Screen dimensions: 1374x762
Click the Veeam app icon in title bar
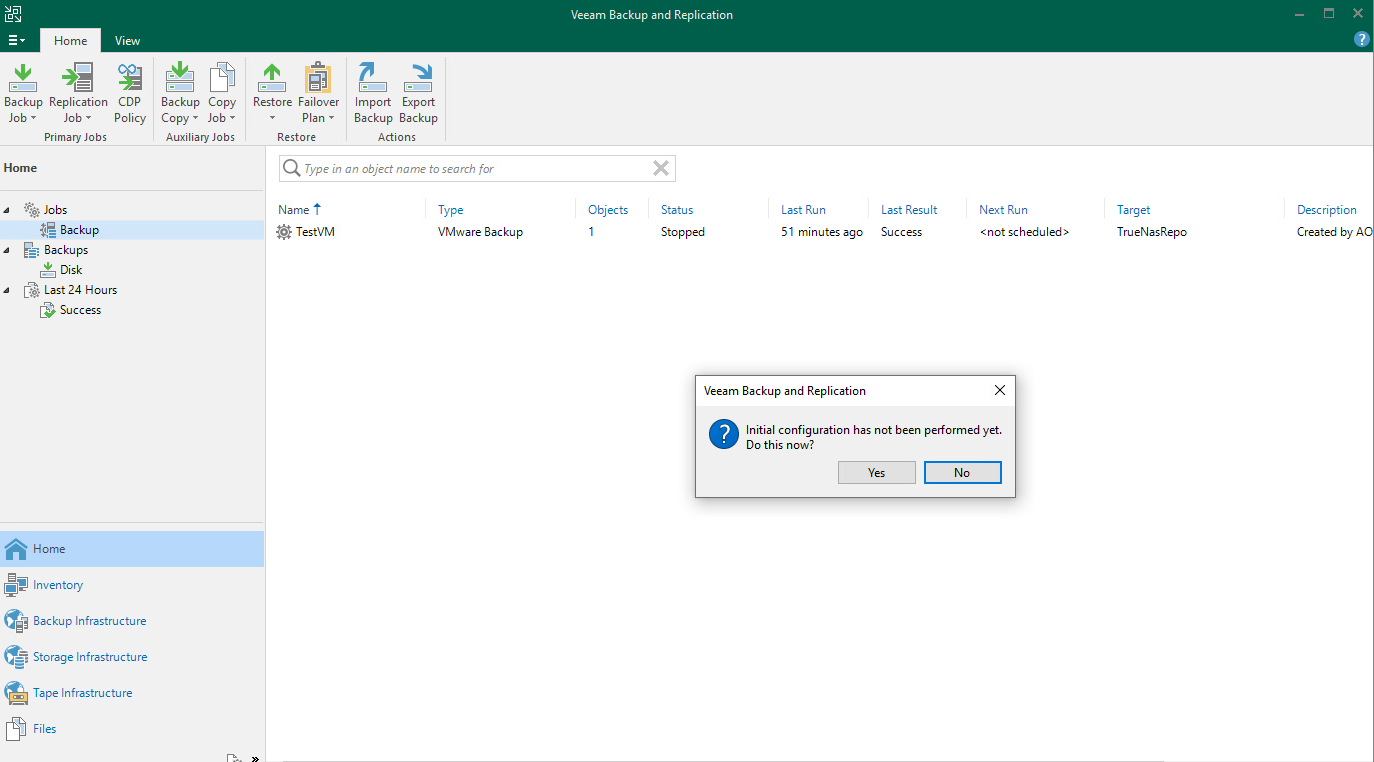[13, 14]
